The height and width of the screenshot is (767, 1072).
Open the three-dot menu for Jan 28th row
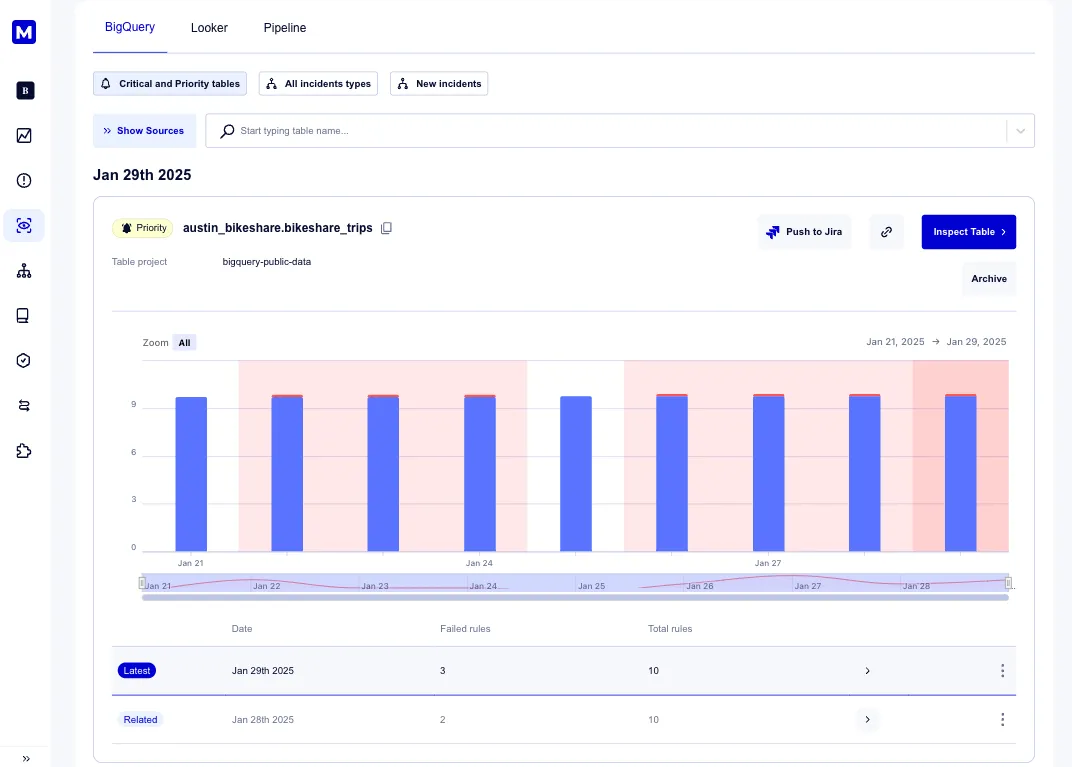(1002, 720)
